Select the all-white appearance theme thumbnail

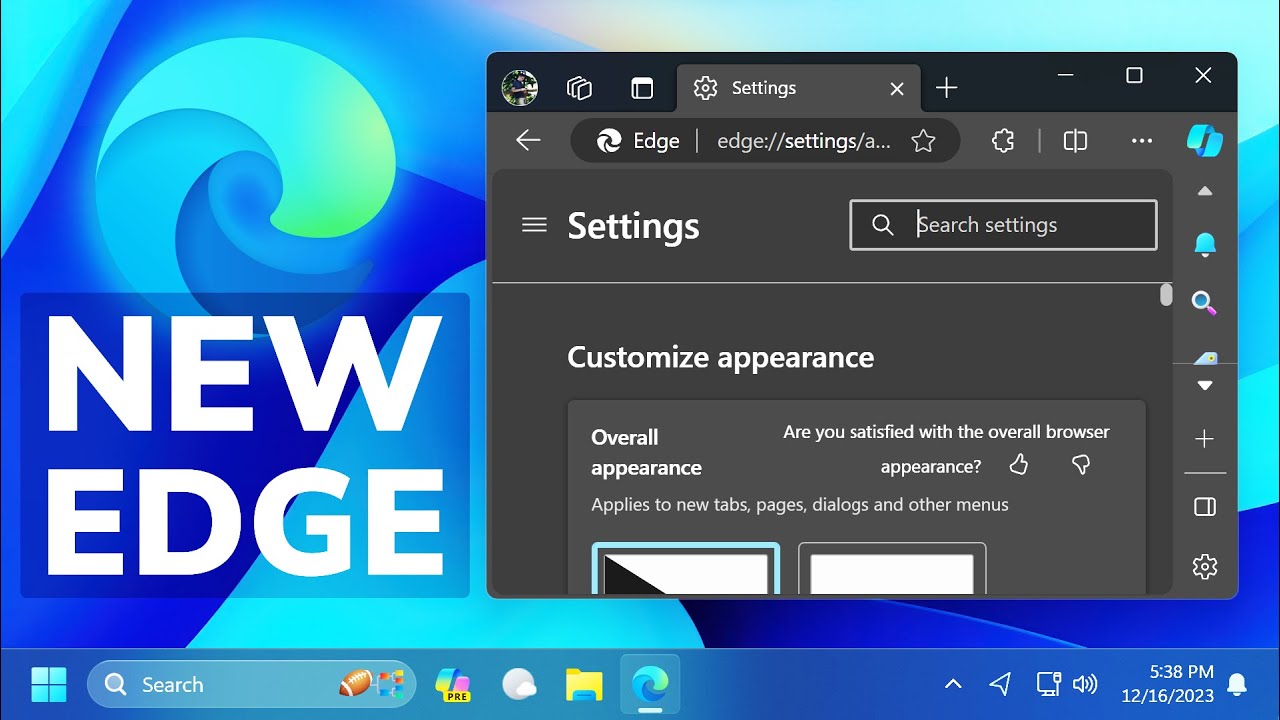(892, 569)
